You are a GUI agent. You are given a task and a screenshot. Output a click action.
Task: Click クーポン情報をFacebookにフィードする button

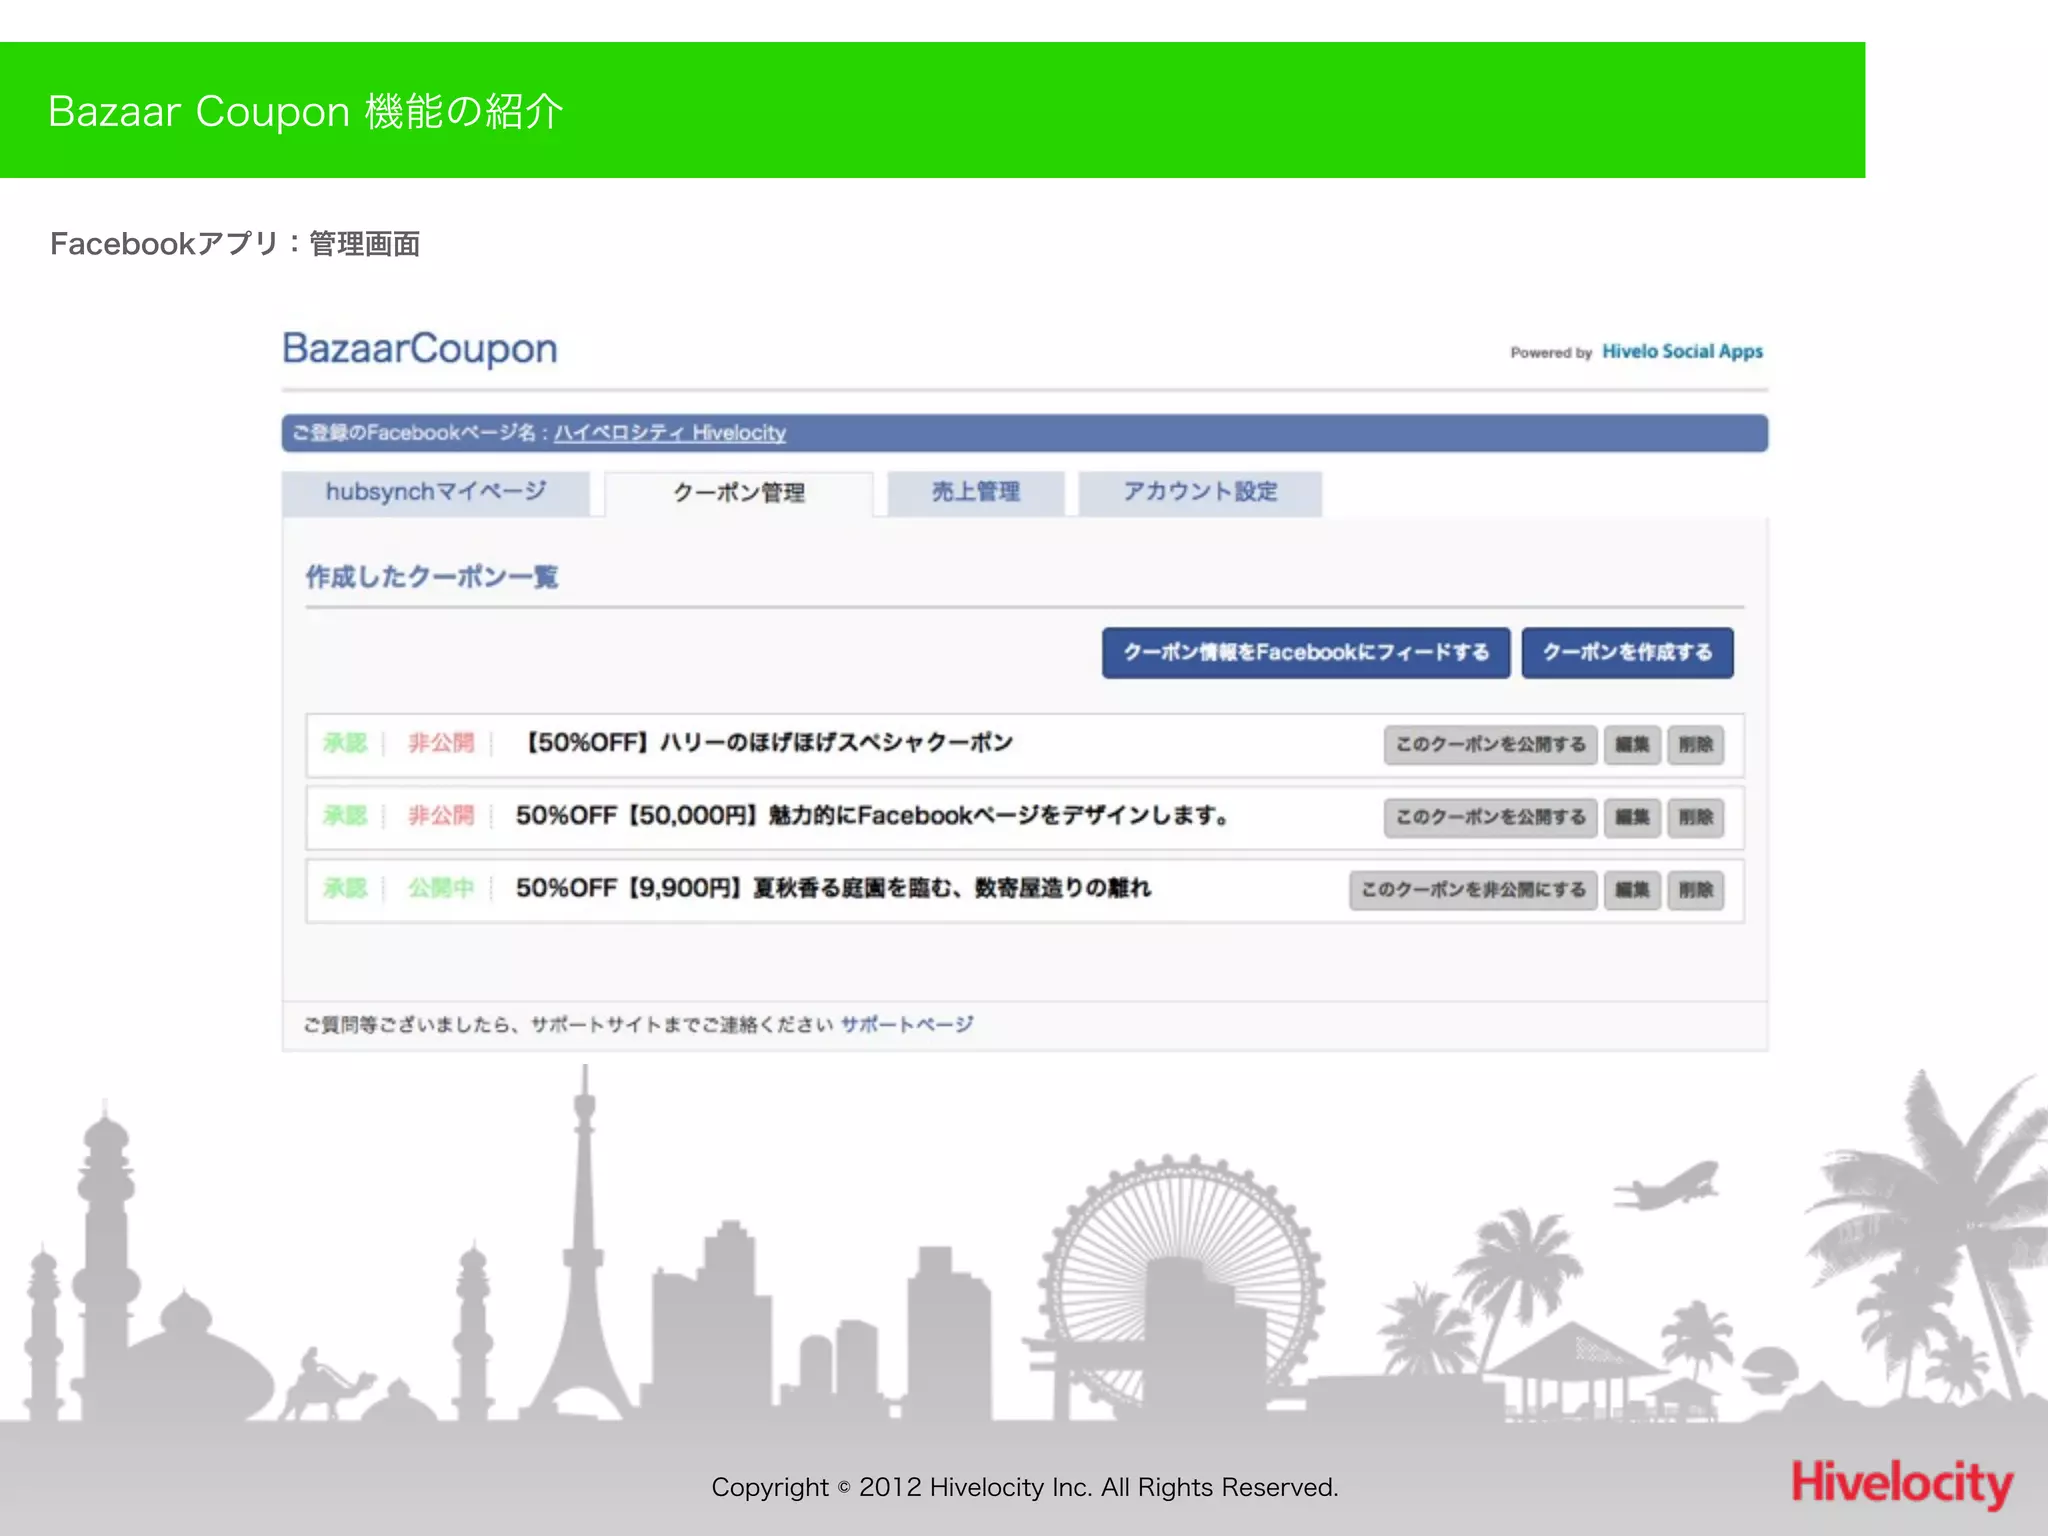(1306, 653)
